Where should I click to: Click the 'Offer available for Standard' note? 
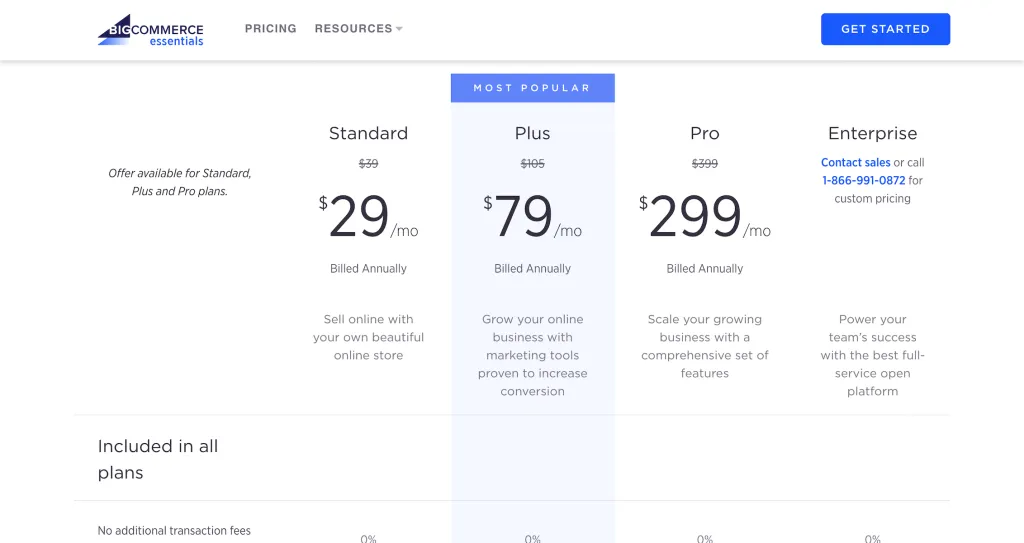(x=180, y=182)
